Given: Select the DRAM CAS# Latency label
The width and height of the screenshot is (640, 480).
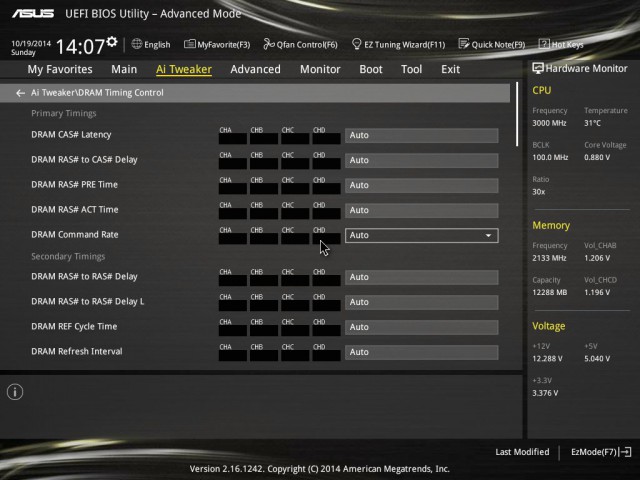Looking at the screenshot, I should point(71,135).
